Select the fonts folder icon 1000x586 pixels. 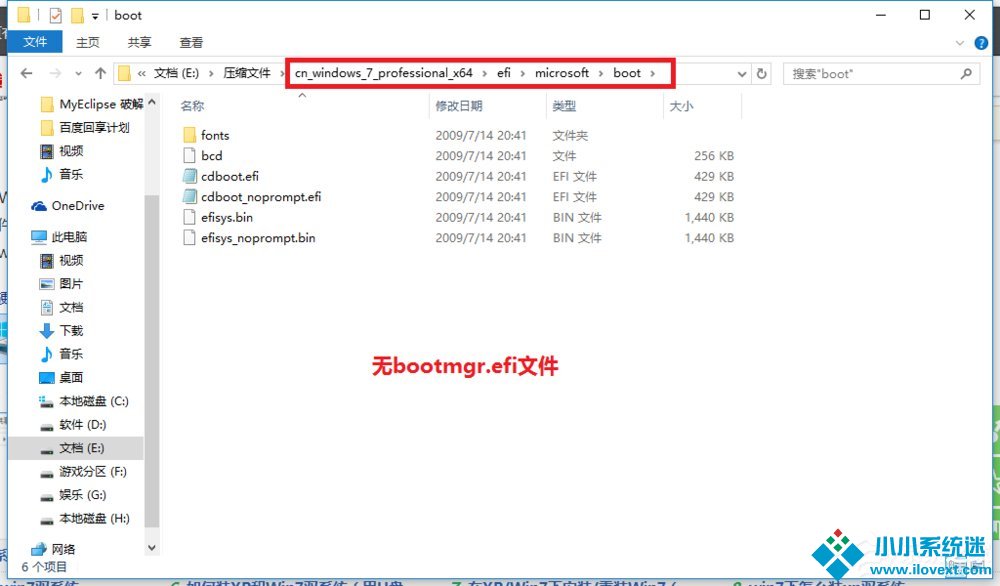[189, 135]
